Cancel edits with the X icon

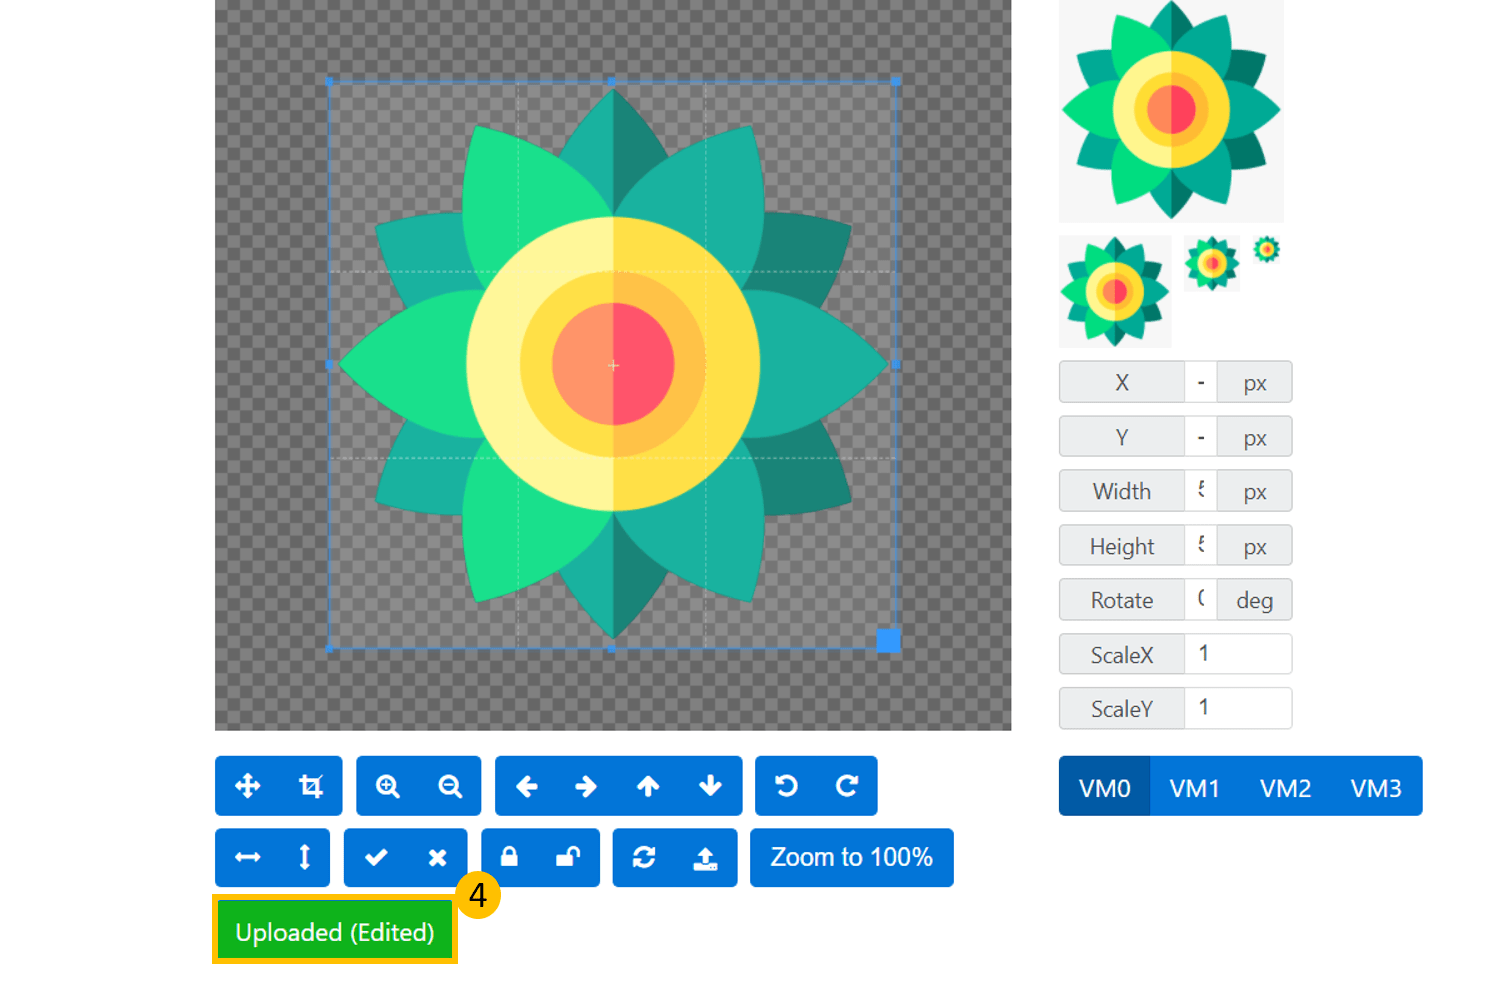point(436,857)
